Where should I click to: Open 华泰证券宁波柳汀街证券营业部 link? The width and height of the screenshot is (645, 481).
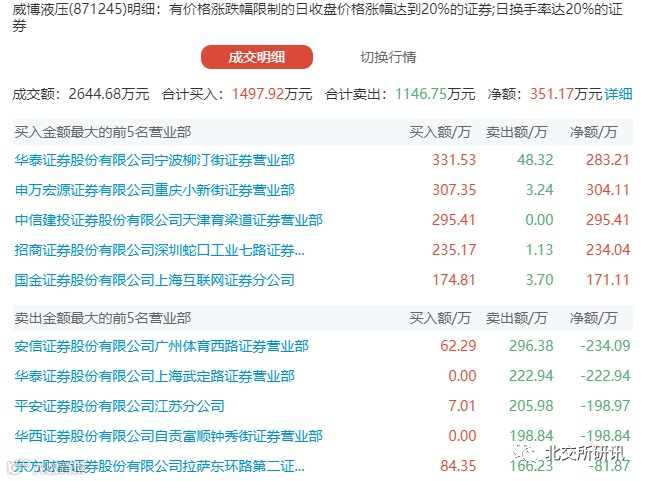coord(155,160)
